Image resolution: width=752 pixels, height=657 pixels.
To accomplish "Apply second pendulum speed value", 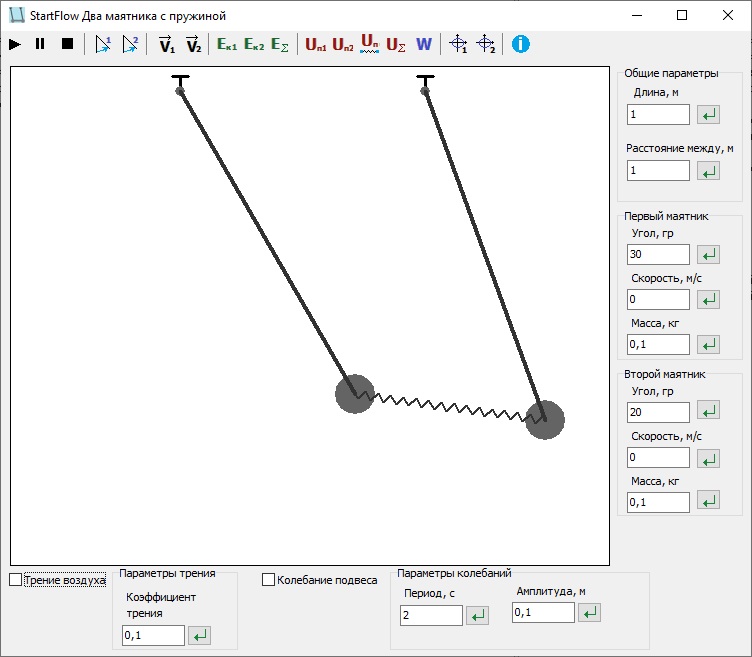I will (708, 459).
